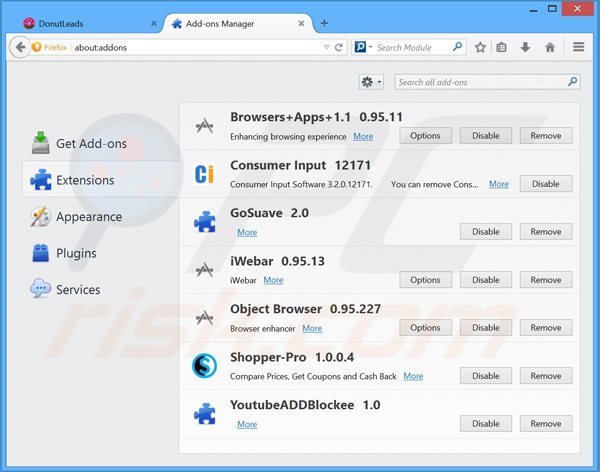
Task: Show More info for Consumer Input
Action: pyautogui.click(x=499, y=185)
